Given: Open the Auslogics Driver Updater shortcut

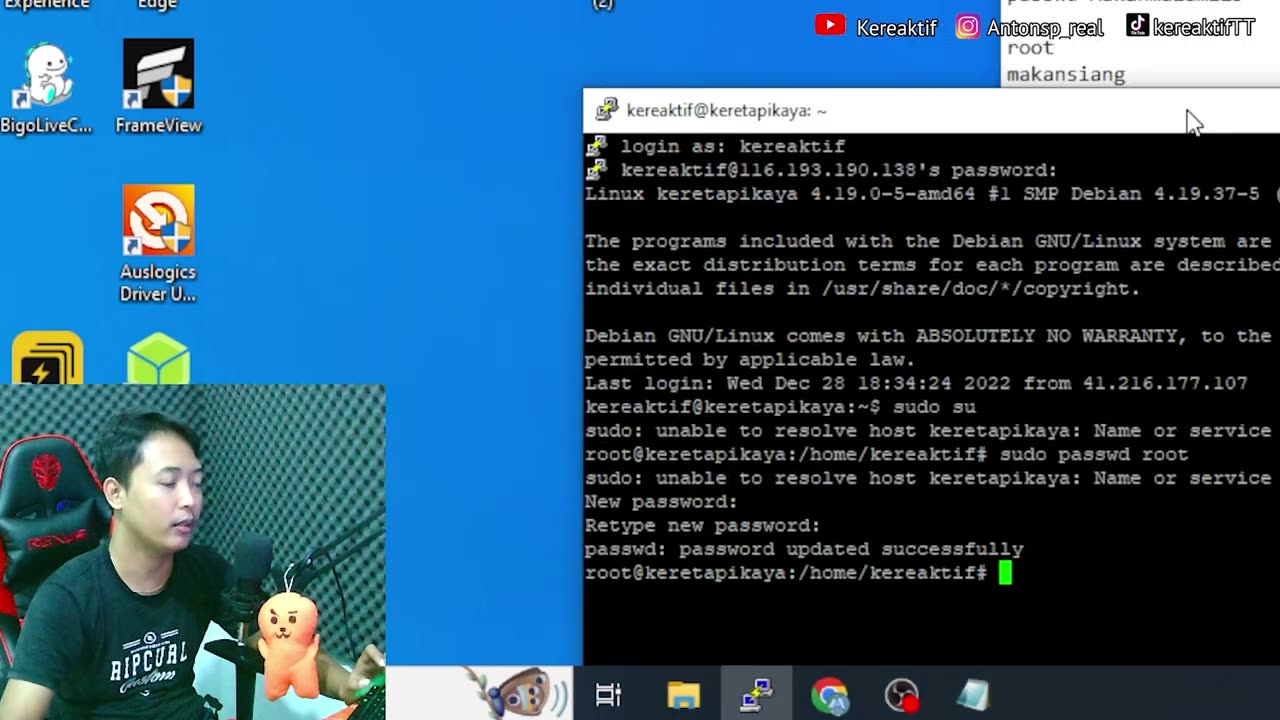Looking at the screenshot, I should click(x=158, y=244).
